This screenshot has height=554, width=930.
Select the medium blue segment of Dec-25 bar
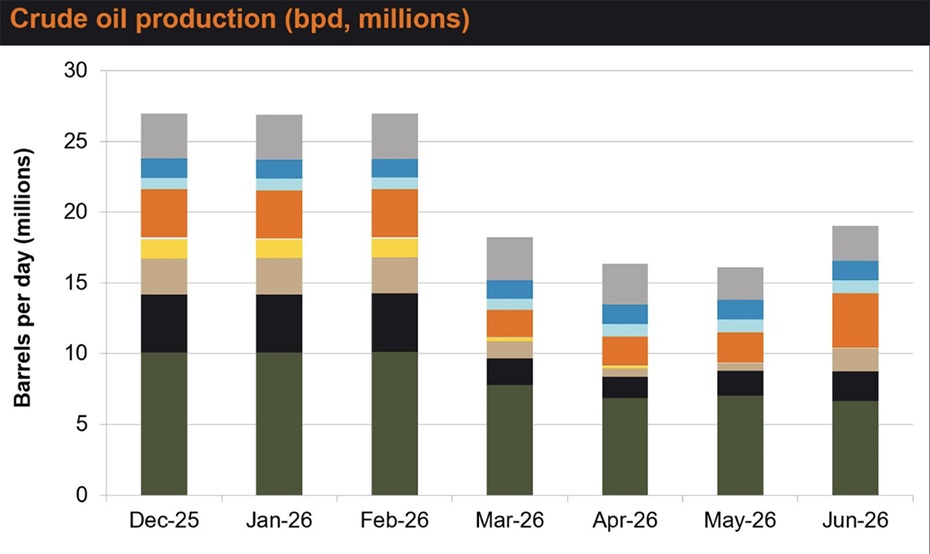tap(164, 168)
